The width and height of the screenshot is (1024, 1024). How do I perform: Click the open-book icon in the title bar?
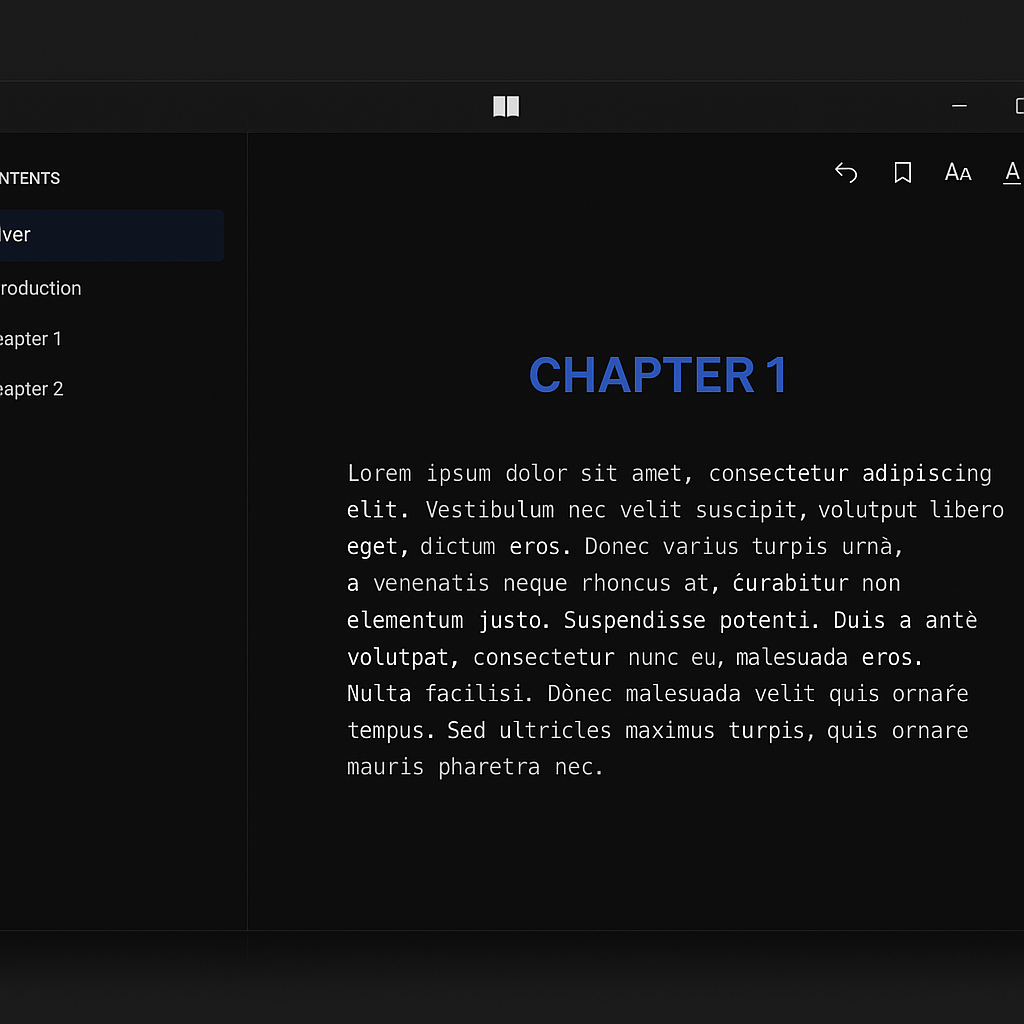coord(506,105)
